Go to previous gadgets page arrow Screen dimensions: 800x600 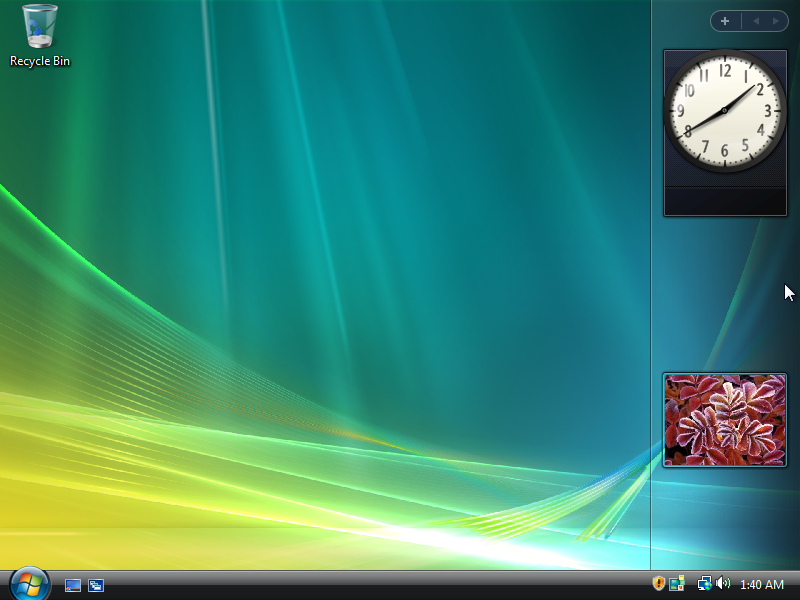click(x=756, y=21)
